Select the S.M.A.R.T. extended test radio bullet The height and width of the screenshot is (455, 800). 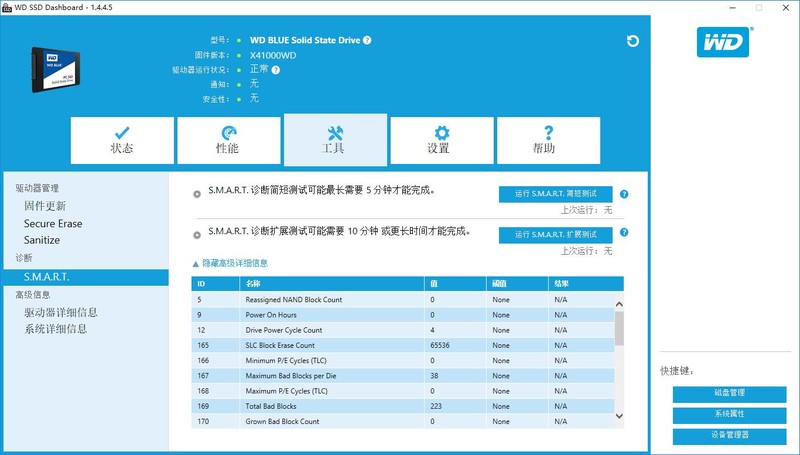coord(197,235)
